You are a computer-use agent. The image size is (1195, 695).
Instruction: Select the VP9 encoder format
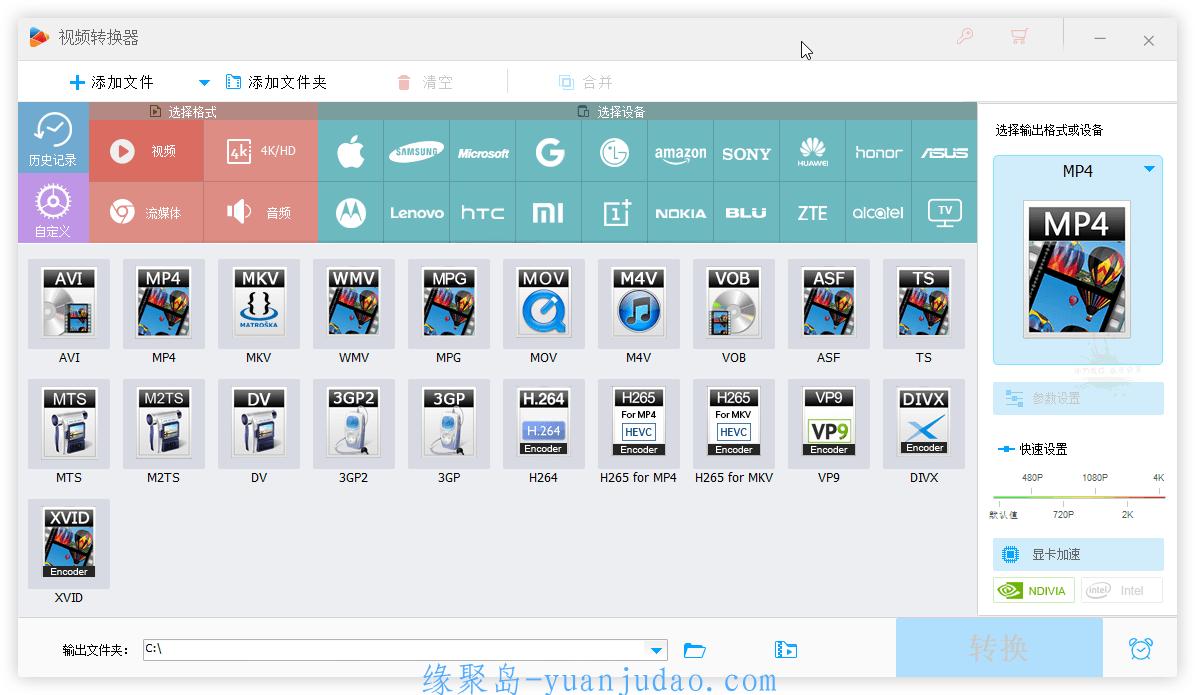(828, 424)
